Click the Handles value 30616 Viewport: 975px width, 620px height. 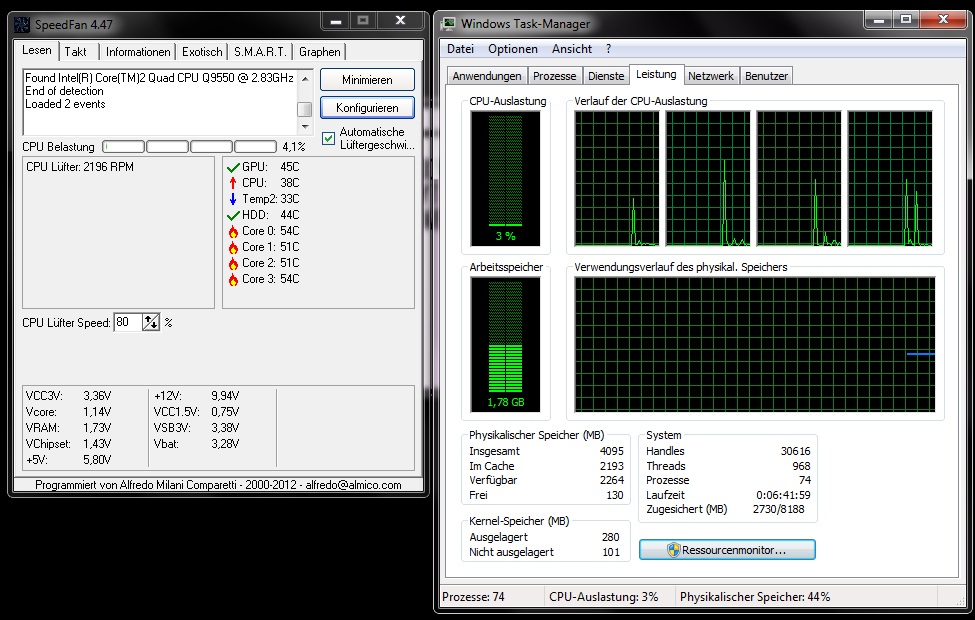[795, 451]
